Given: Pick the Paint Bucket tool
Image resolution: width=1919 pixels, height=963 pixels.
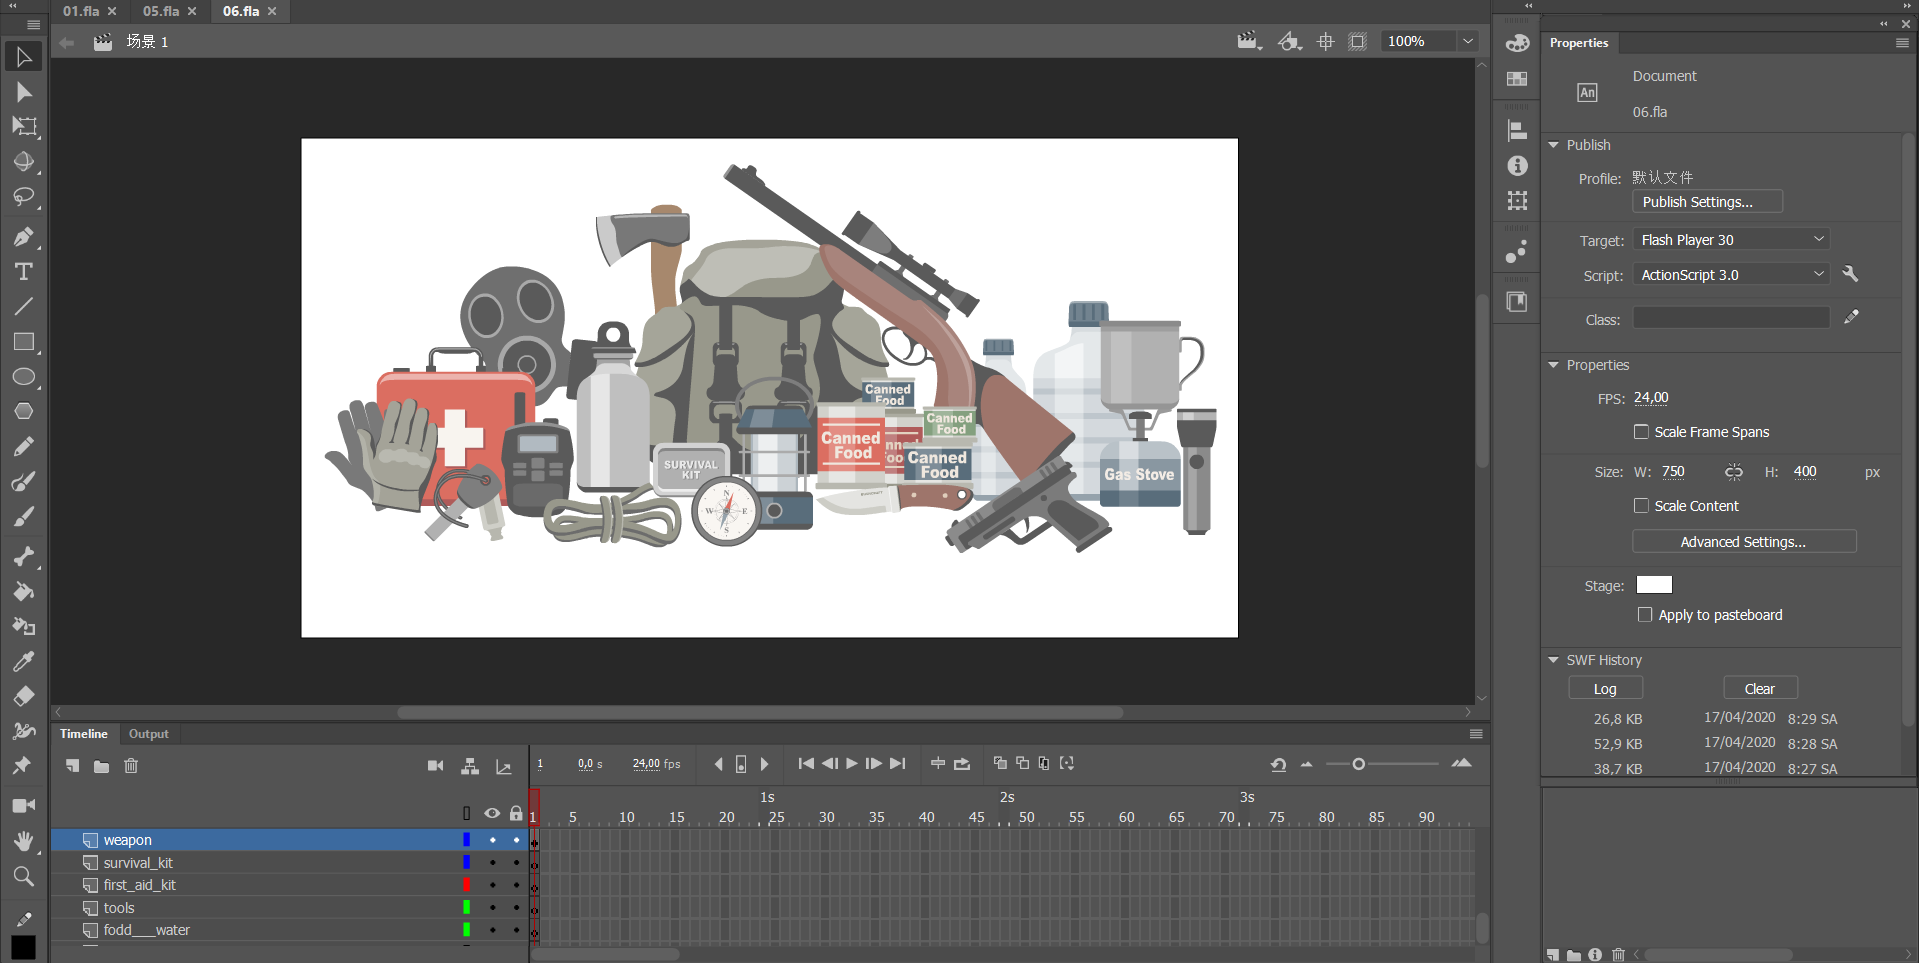Looking at the screenshot, I should pyautogui.click(x=23, y=592).
